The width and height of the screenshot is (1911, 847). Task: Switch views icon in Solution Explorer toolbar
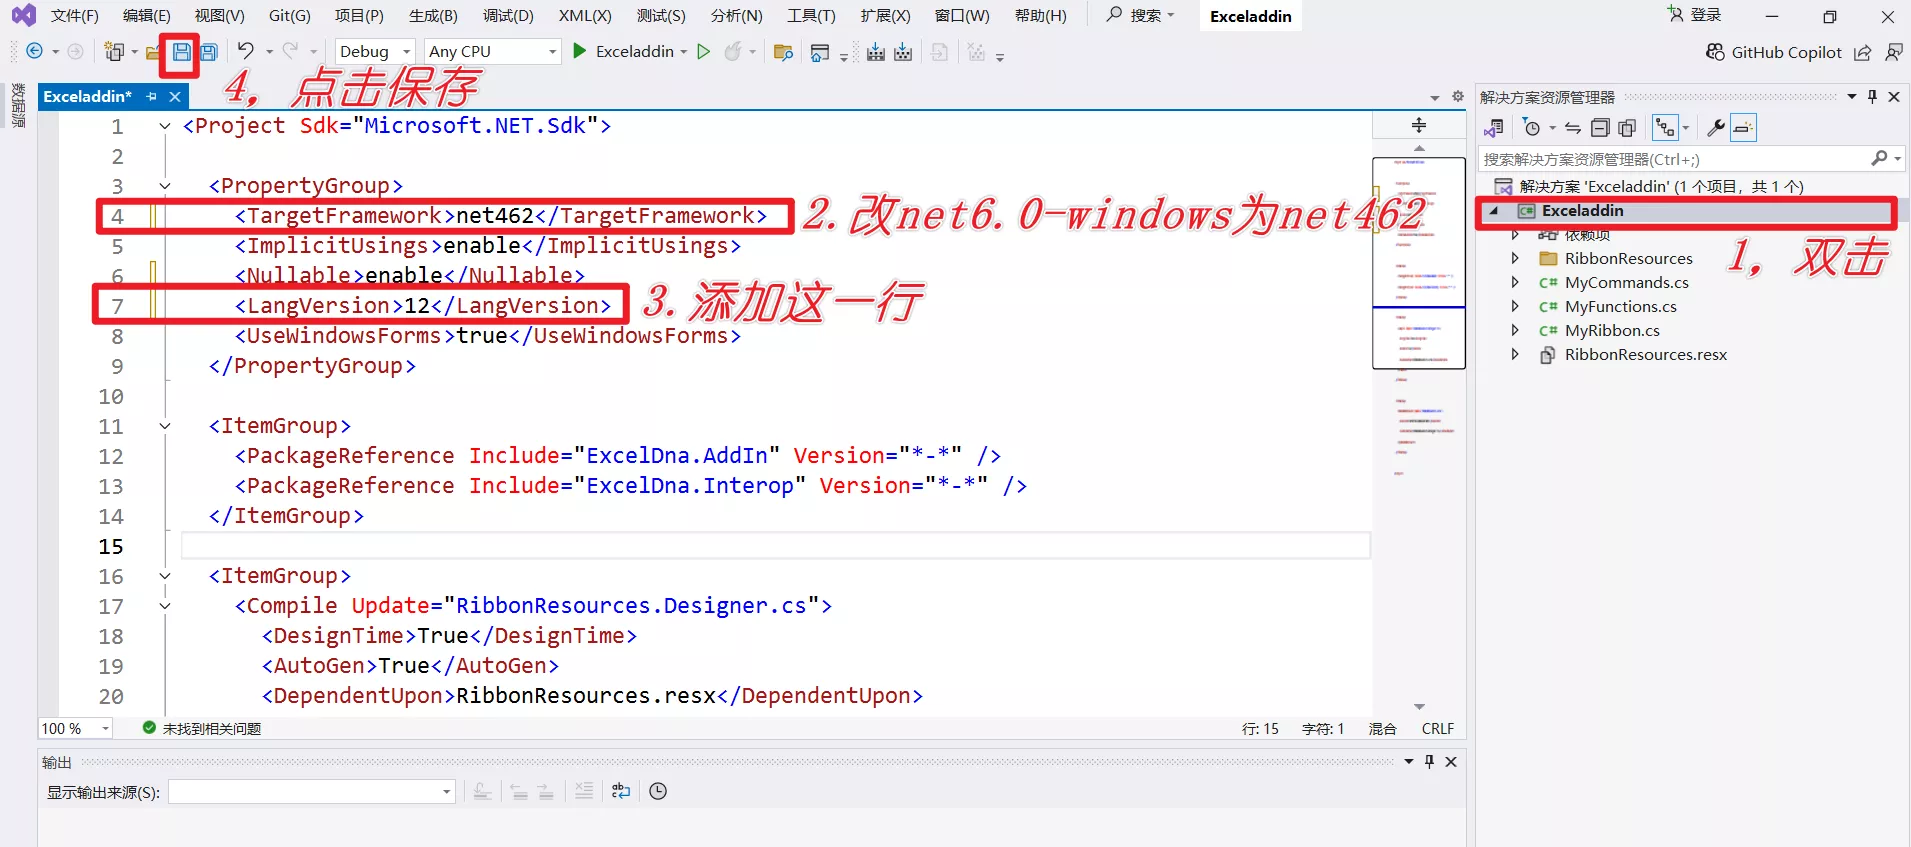(x=1494, y=128)
